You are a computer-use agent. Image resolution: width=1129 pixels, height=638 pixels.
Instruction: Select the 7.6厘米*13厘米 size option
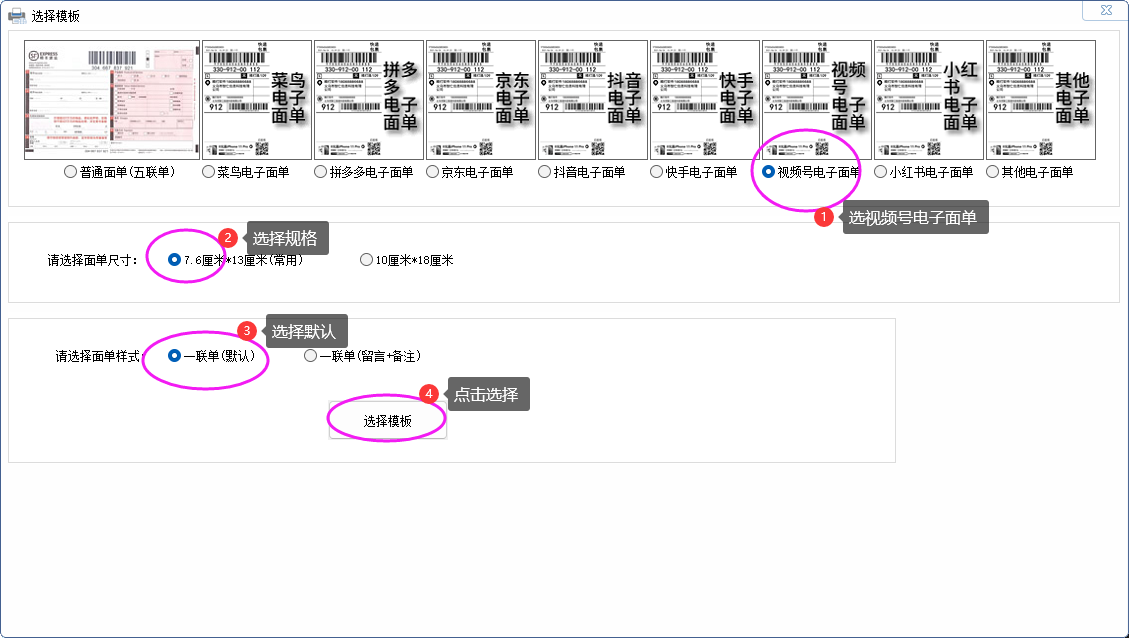175,260
